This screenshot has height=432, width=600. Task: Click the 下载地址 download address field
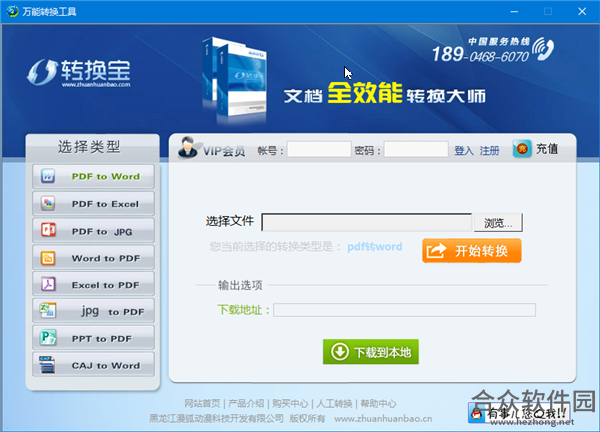404,310
